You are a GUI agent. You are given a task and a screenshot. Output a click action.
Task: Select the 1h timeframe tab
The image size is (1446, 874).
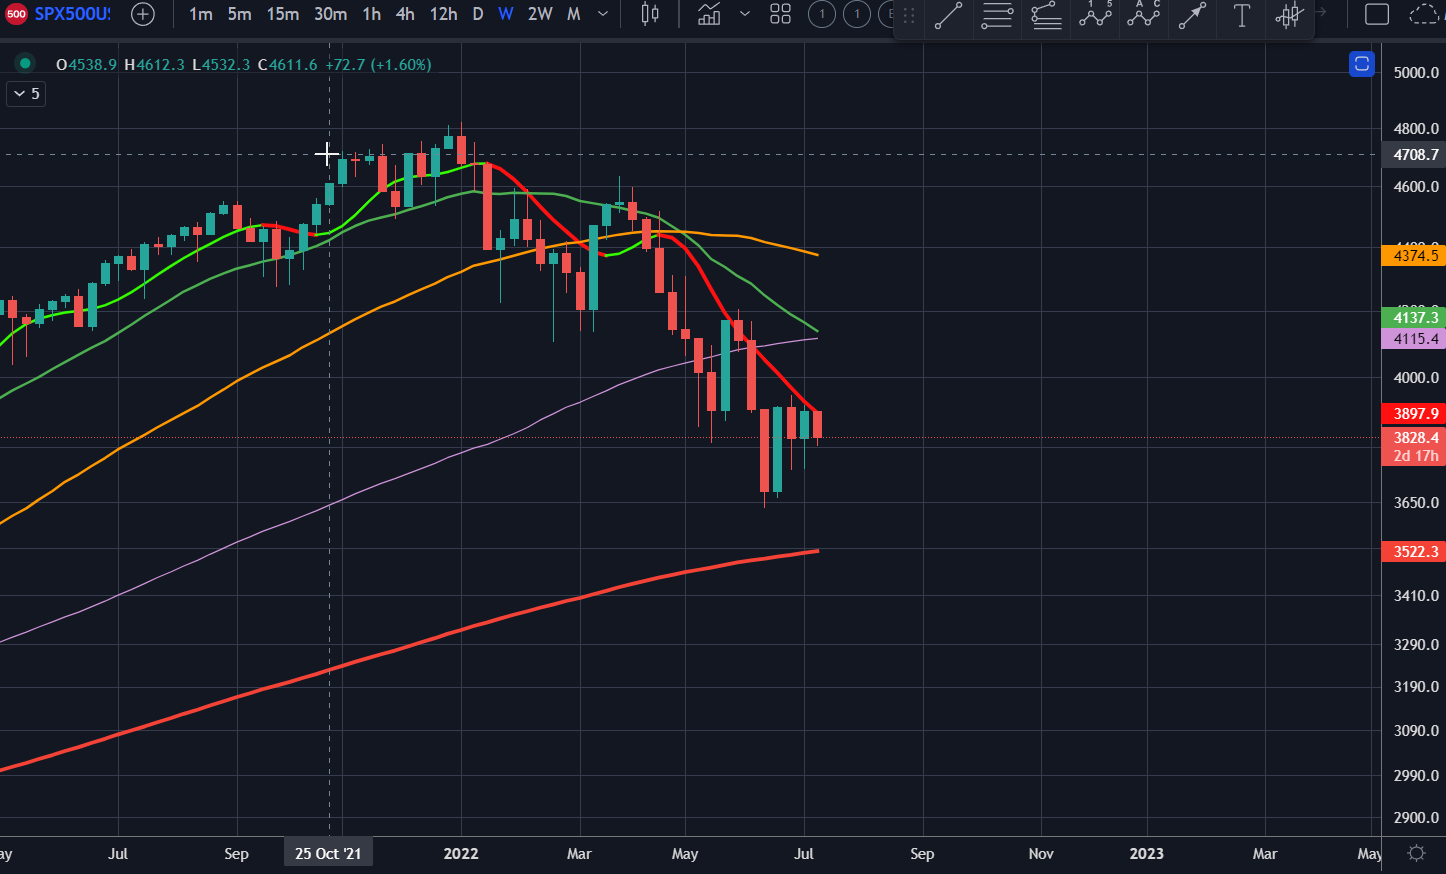click(x=371, y=15)
